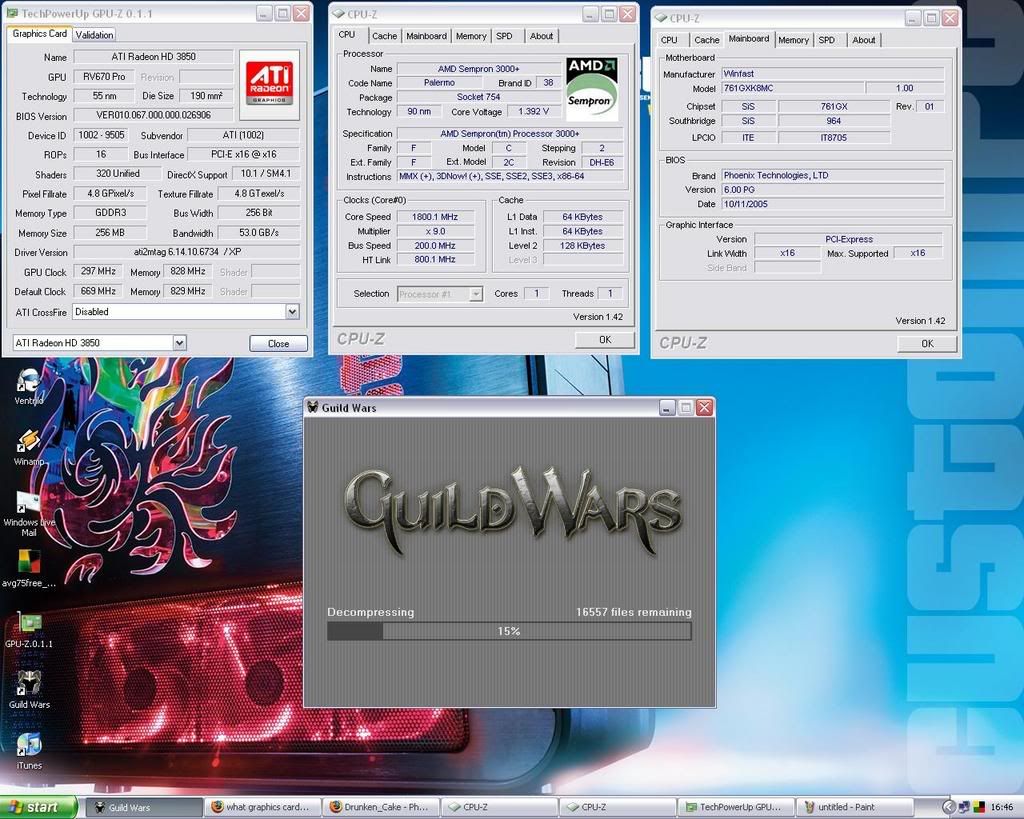Click the '16557 files remaining' text
1024x819 pixels.
[633, 612]
